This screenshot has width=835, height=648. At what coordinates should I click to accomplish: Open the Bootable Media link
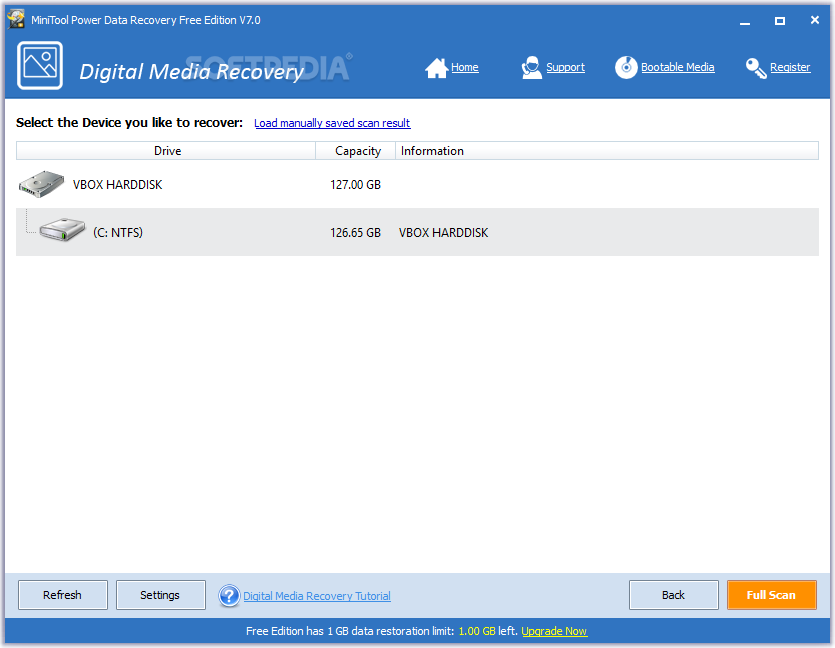click(x=677, y=67)
